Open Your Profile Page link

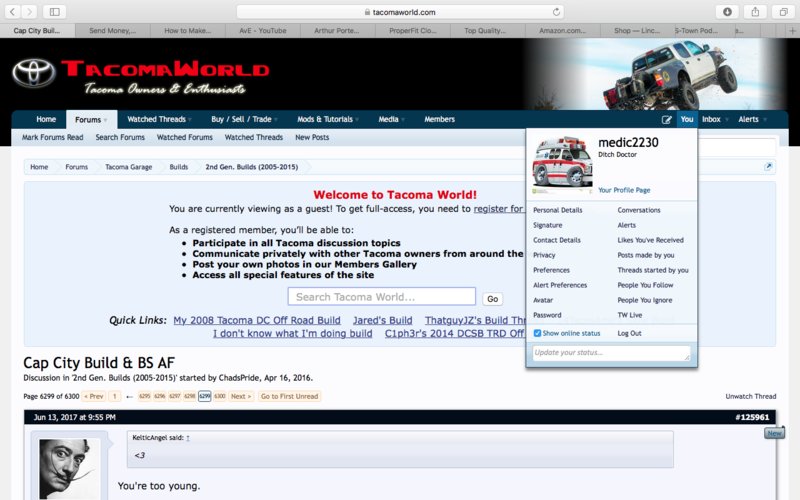(x=624, y=190)
